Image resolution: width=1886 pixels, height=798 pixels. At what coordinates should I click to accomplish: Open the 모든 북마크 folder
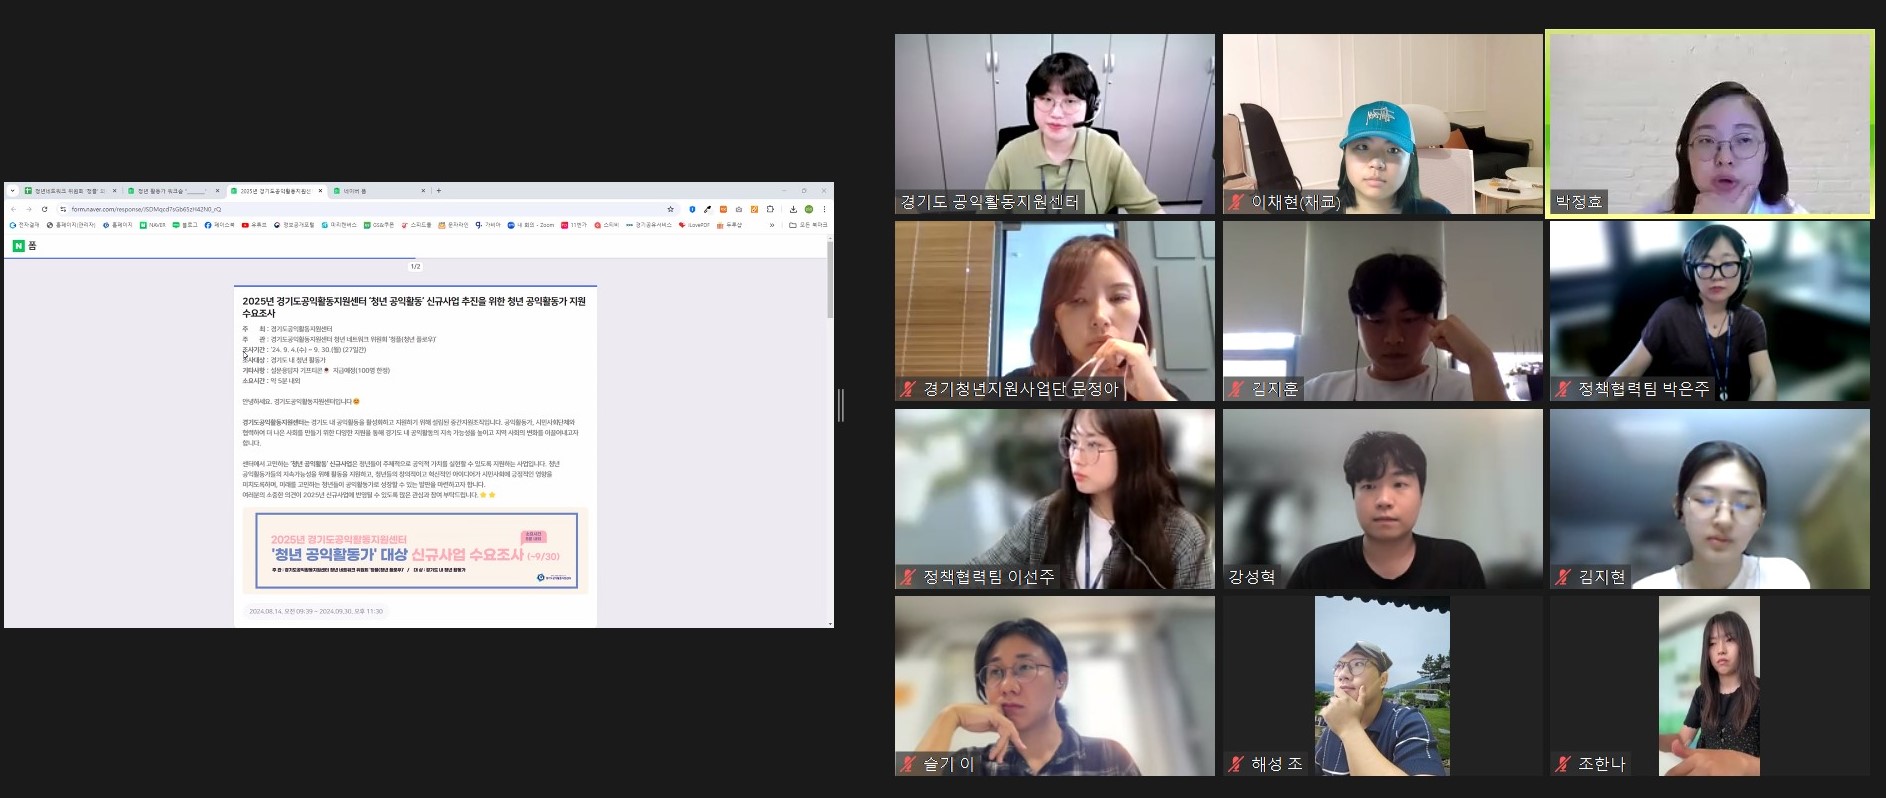point(808,225)
